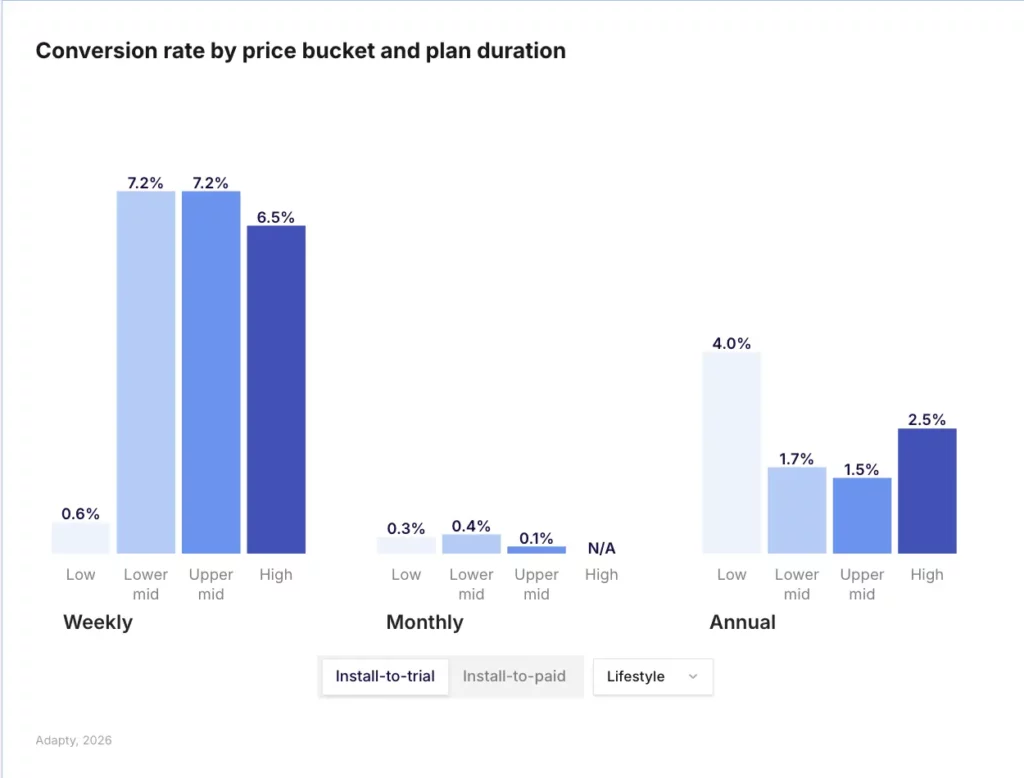The height and width of the screenshot is (778, 1024).
Task: Click the N/A label for High Monthly
Action: tap(601, 548)
